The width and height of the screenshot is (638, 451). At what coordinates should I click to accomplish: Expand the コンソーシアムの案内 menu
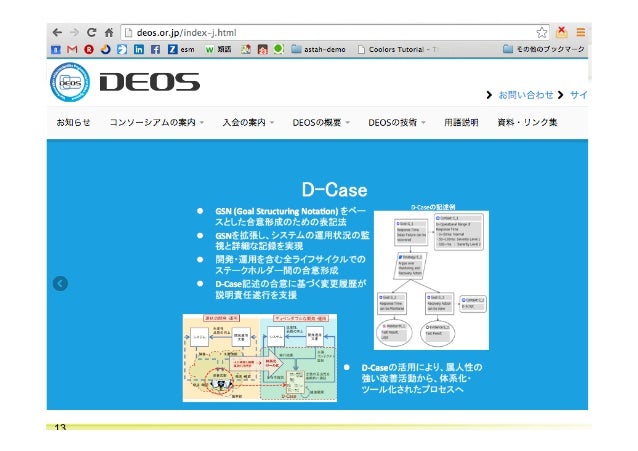click(x=157, y=122)
